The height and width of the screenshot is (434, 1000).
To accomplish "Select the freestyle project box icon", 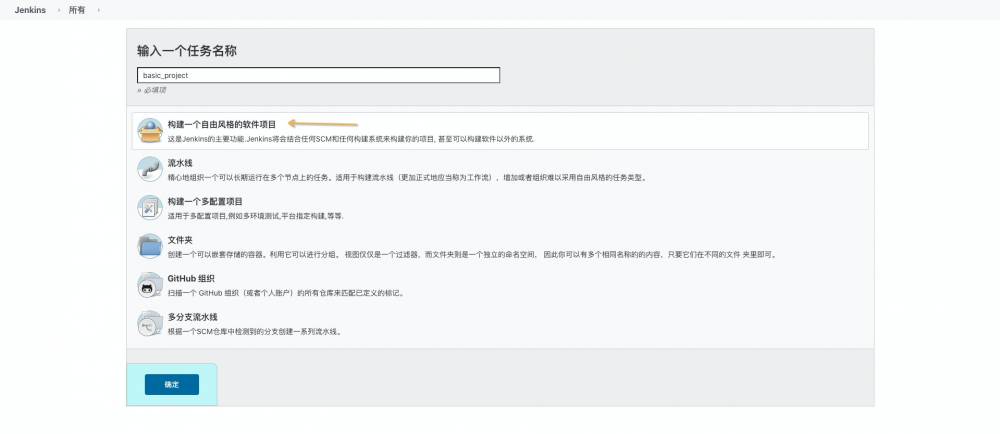I will (x=150, y=131).
